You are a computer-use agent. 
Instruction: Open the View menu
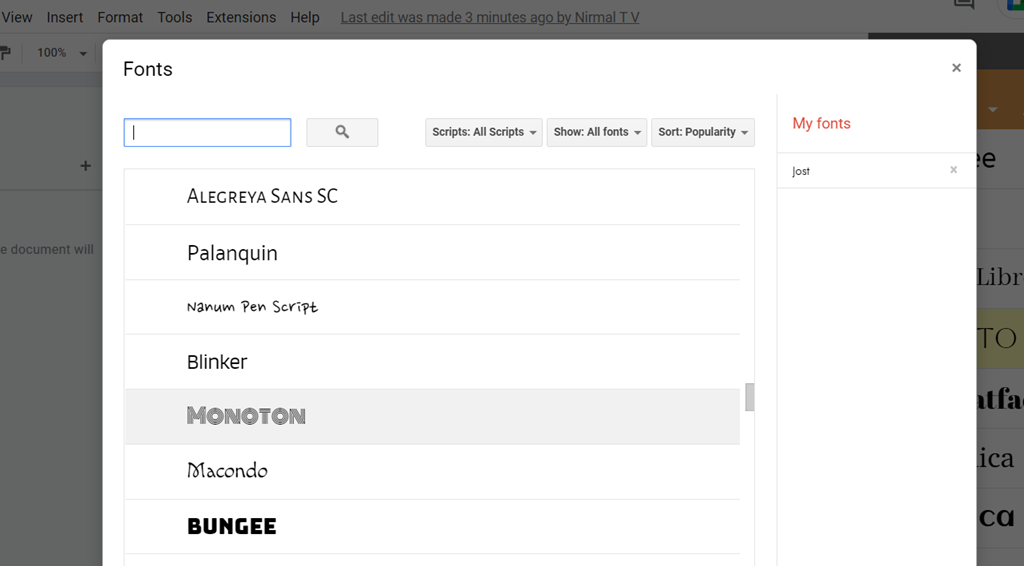point(16,18)
